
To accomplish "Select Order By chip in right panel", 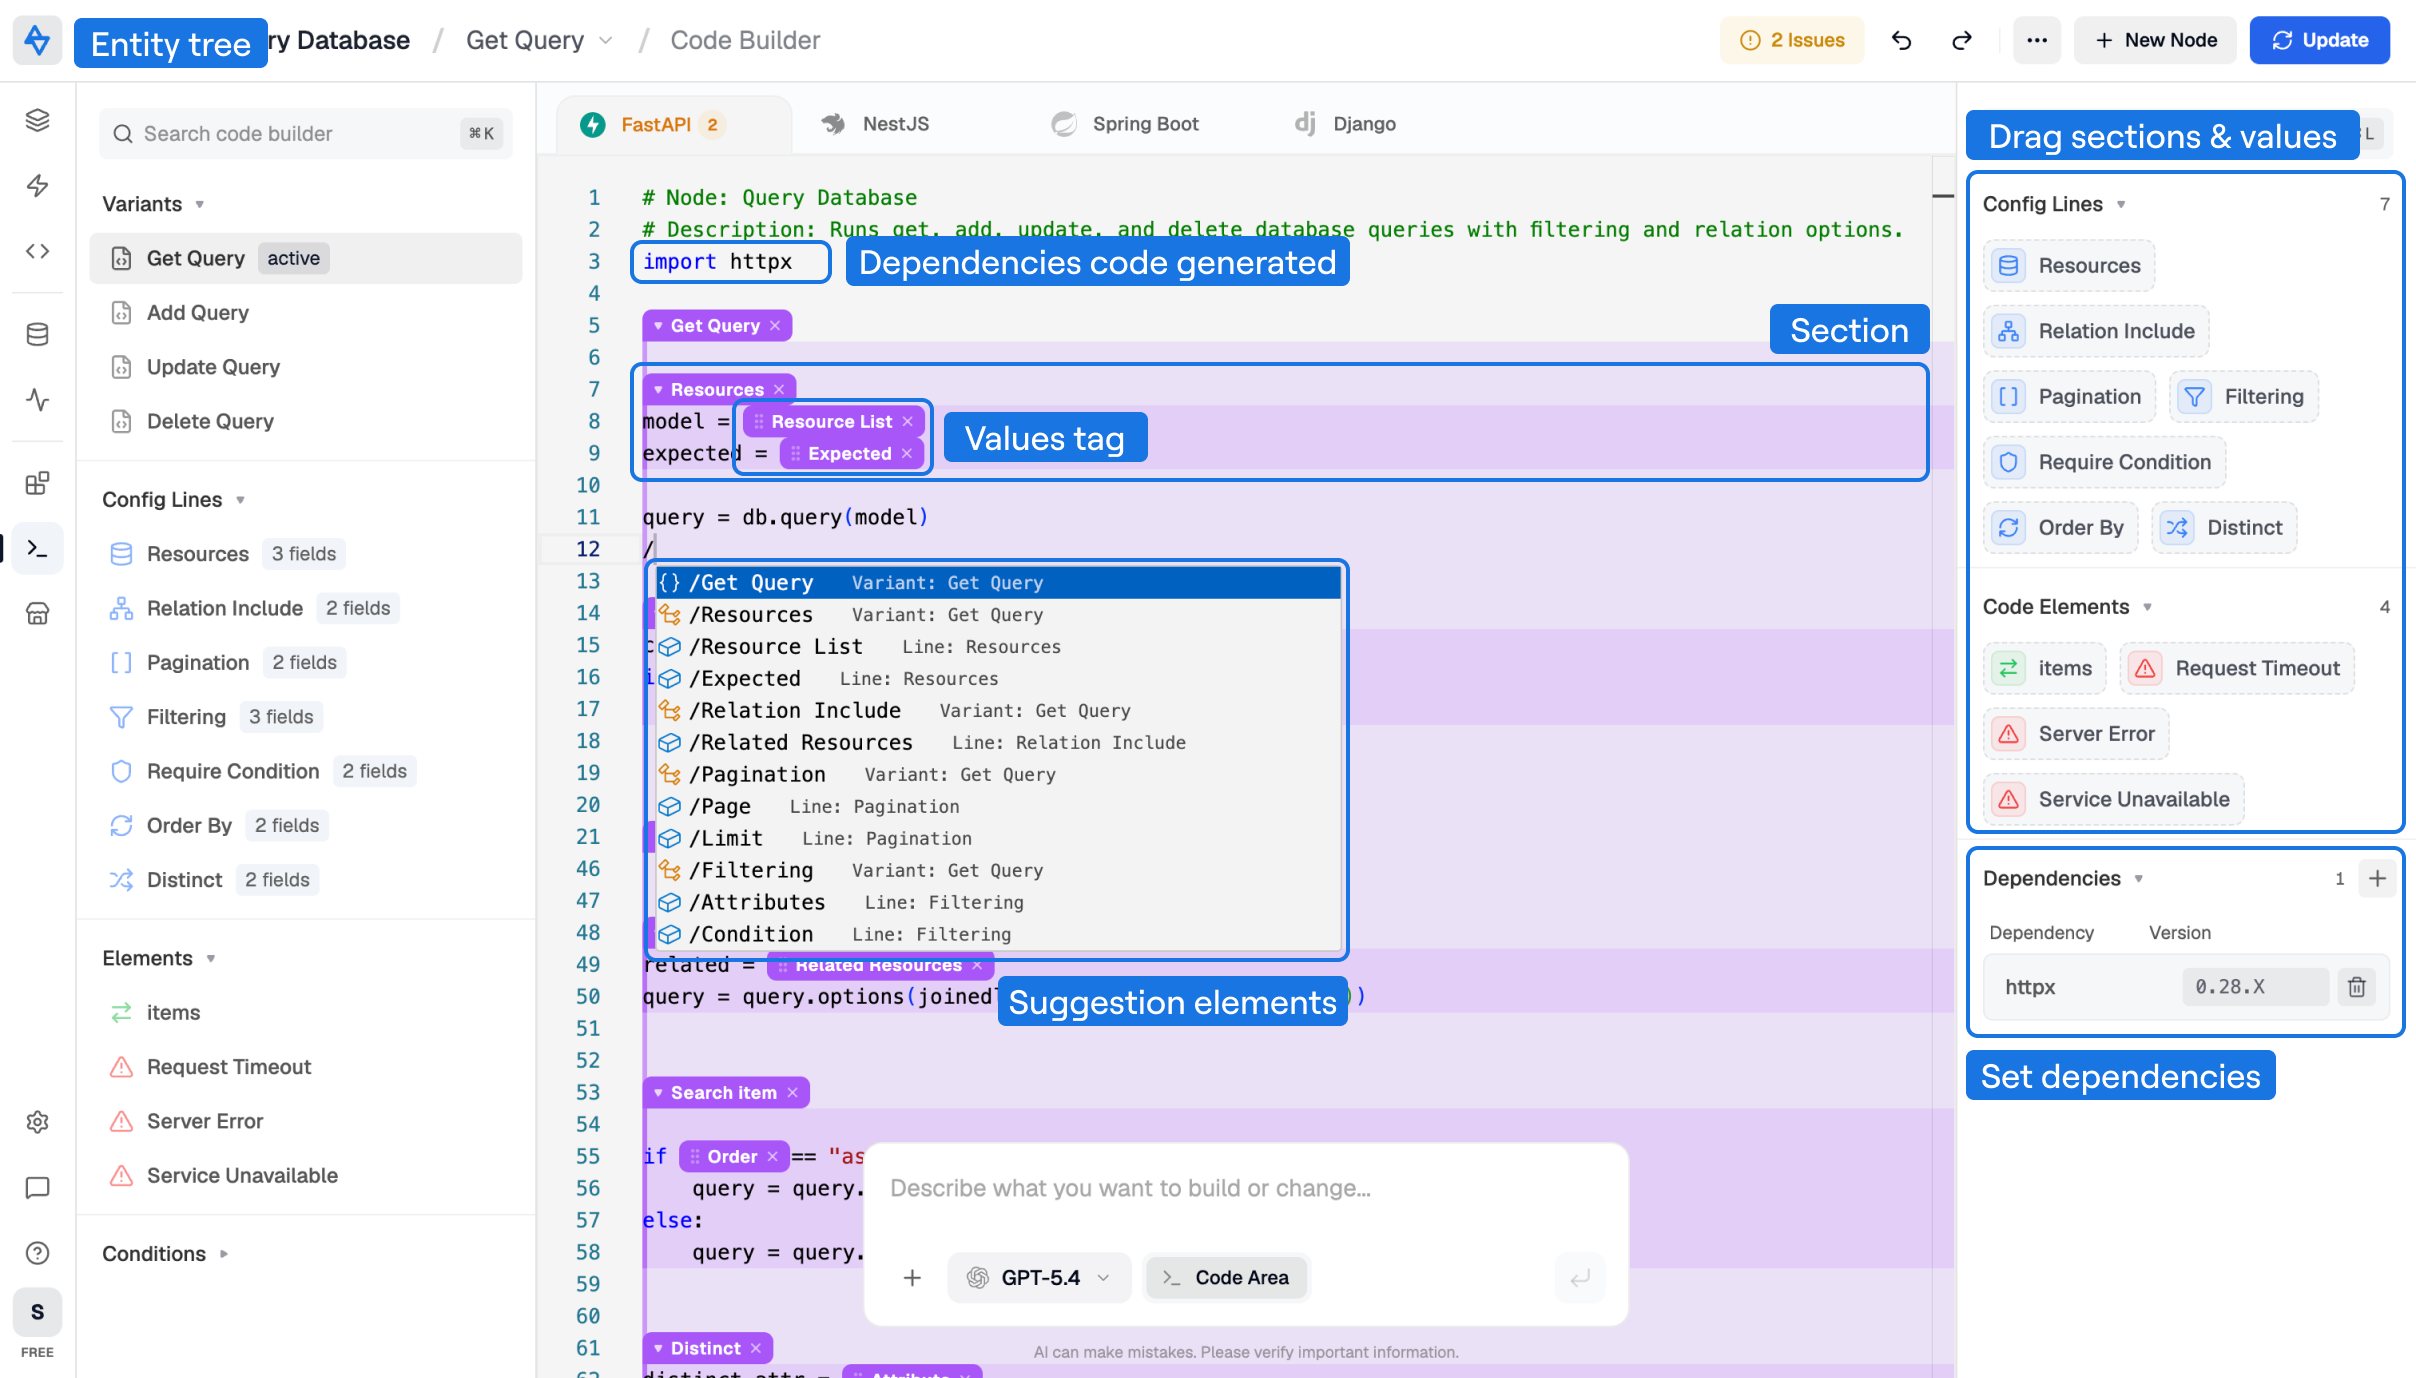I will [x=2061, y=528].
